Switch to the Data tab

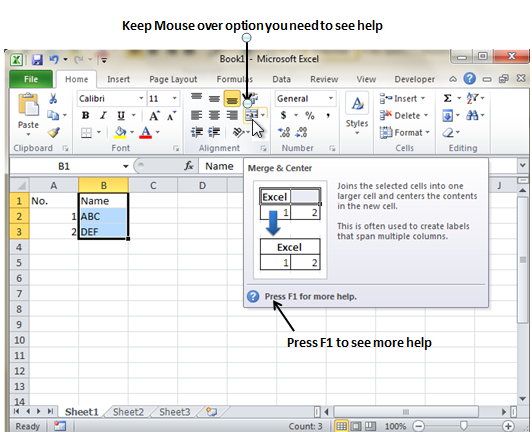[281, 79]
